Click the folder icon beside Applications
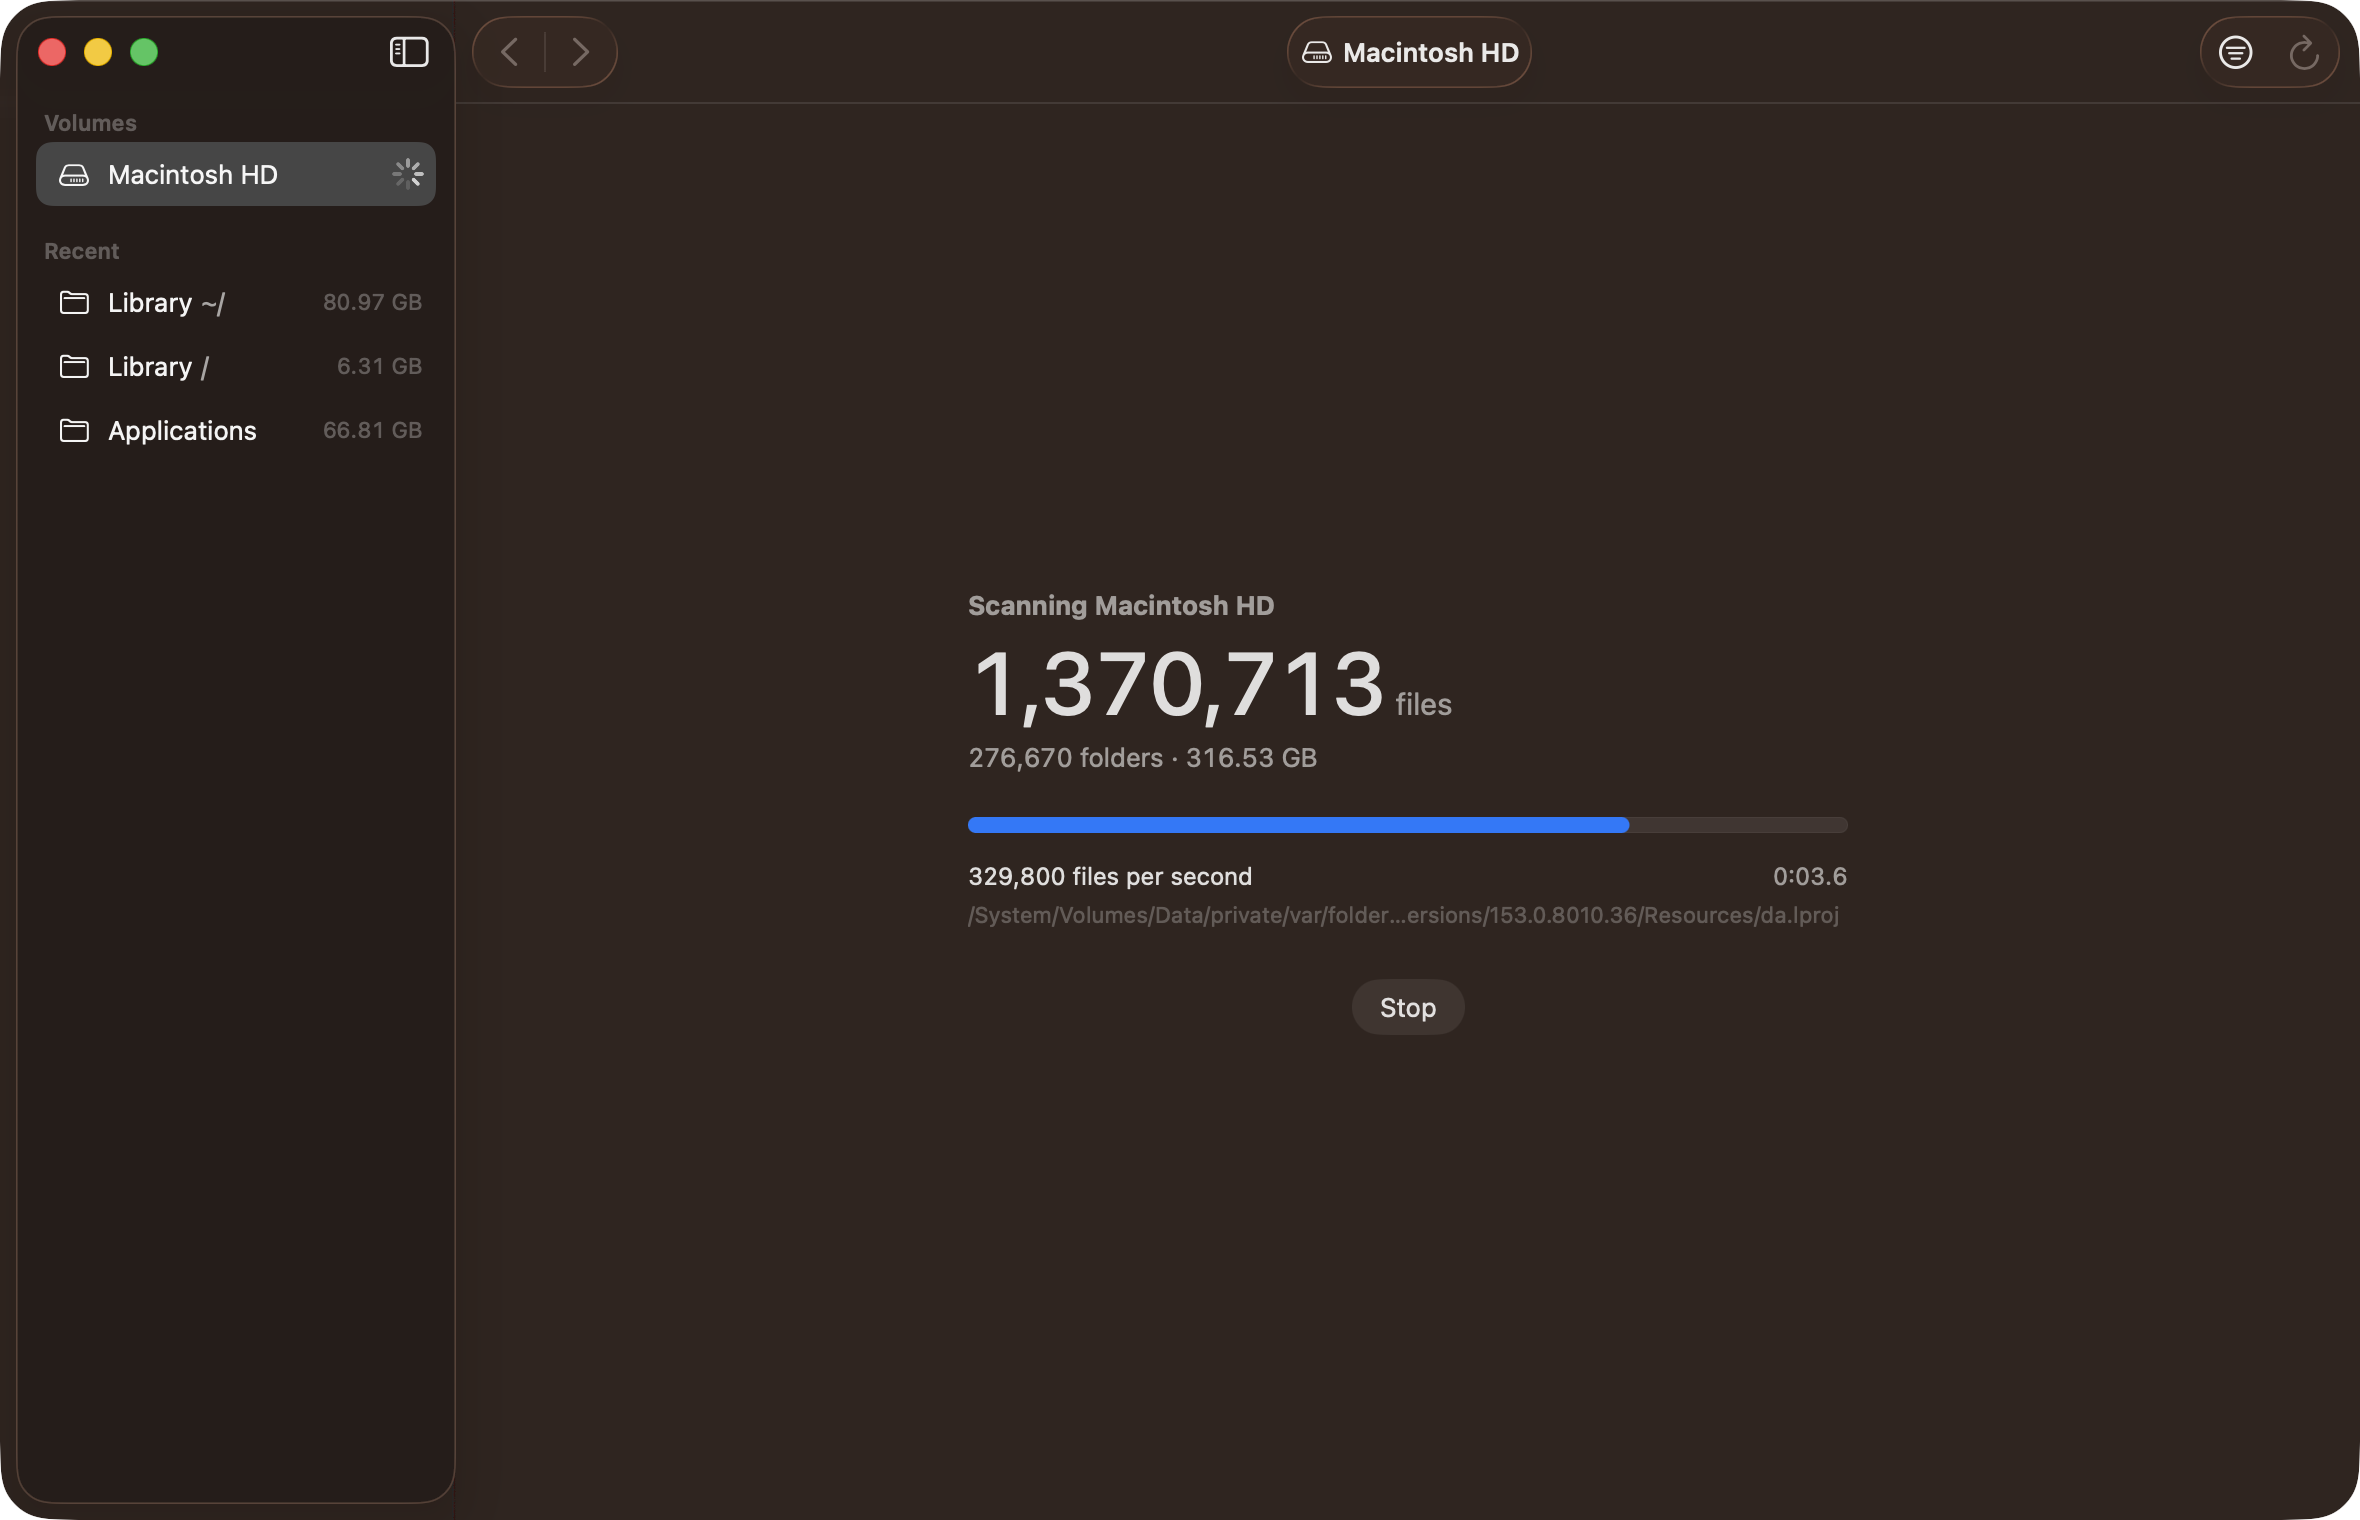This screenshot has height=1520, width=2360. [x=74, y=430]
